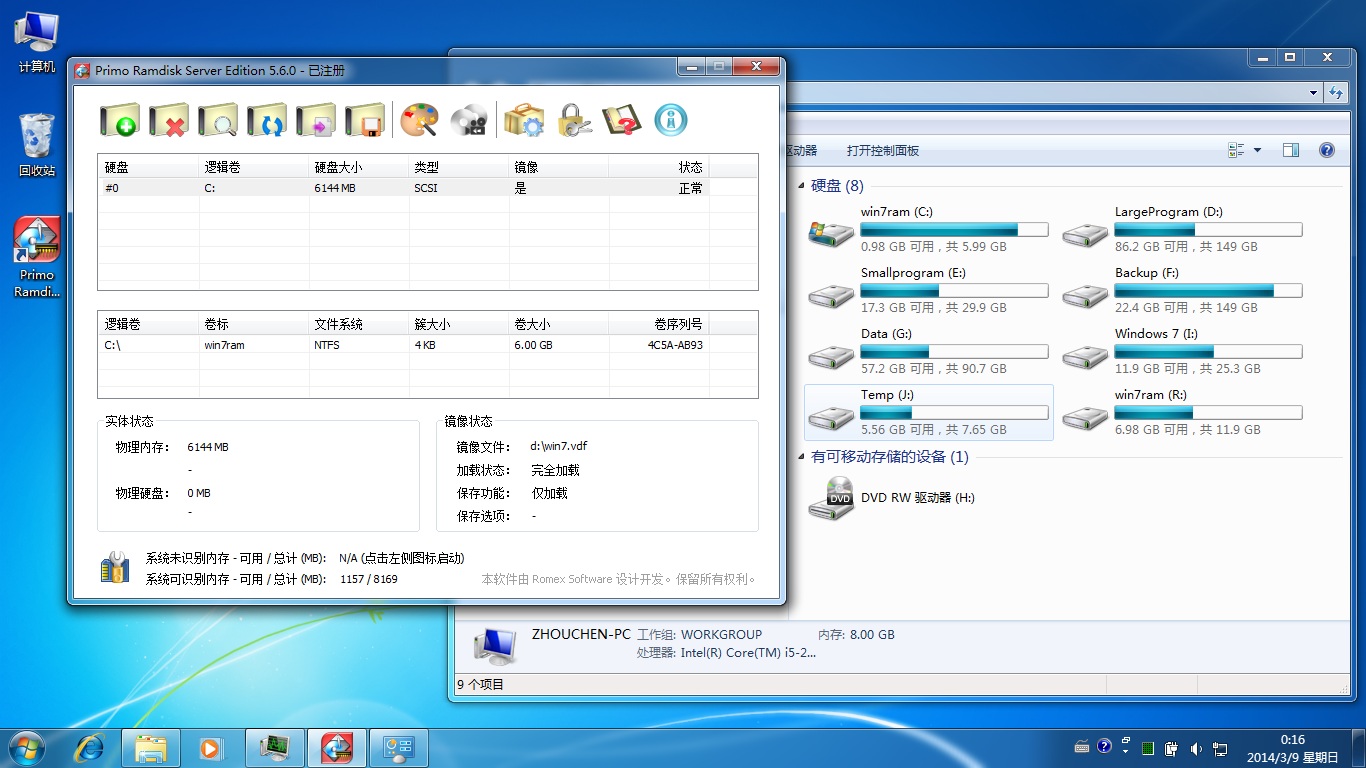This screenshot has height=768, width=1366.
Task: Collapse the 硬盘 (8) group
Action: [802, 186]
